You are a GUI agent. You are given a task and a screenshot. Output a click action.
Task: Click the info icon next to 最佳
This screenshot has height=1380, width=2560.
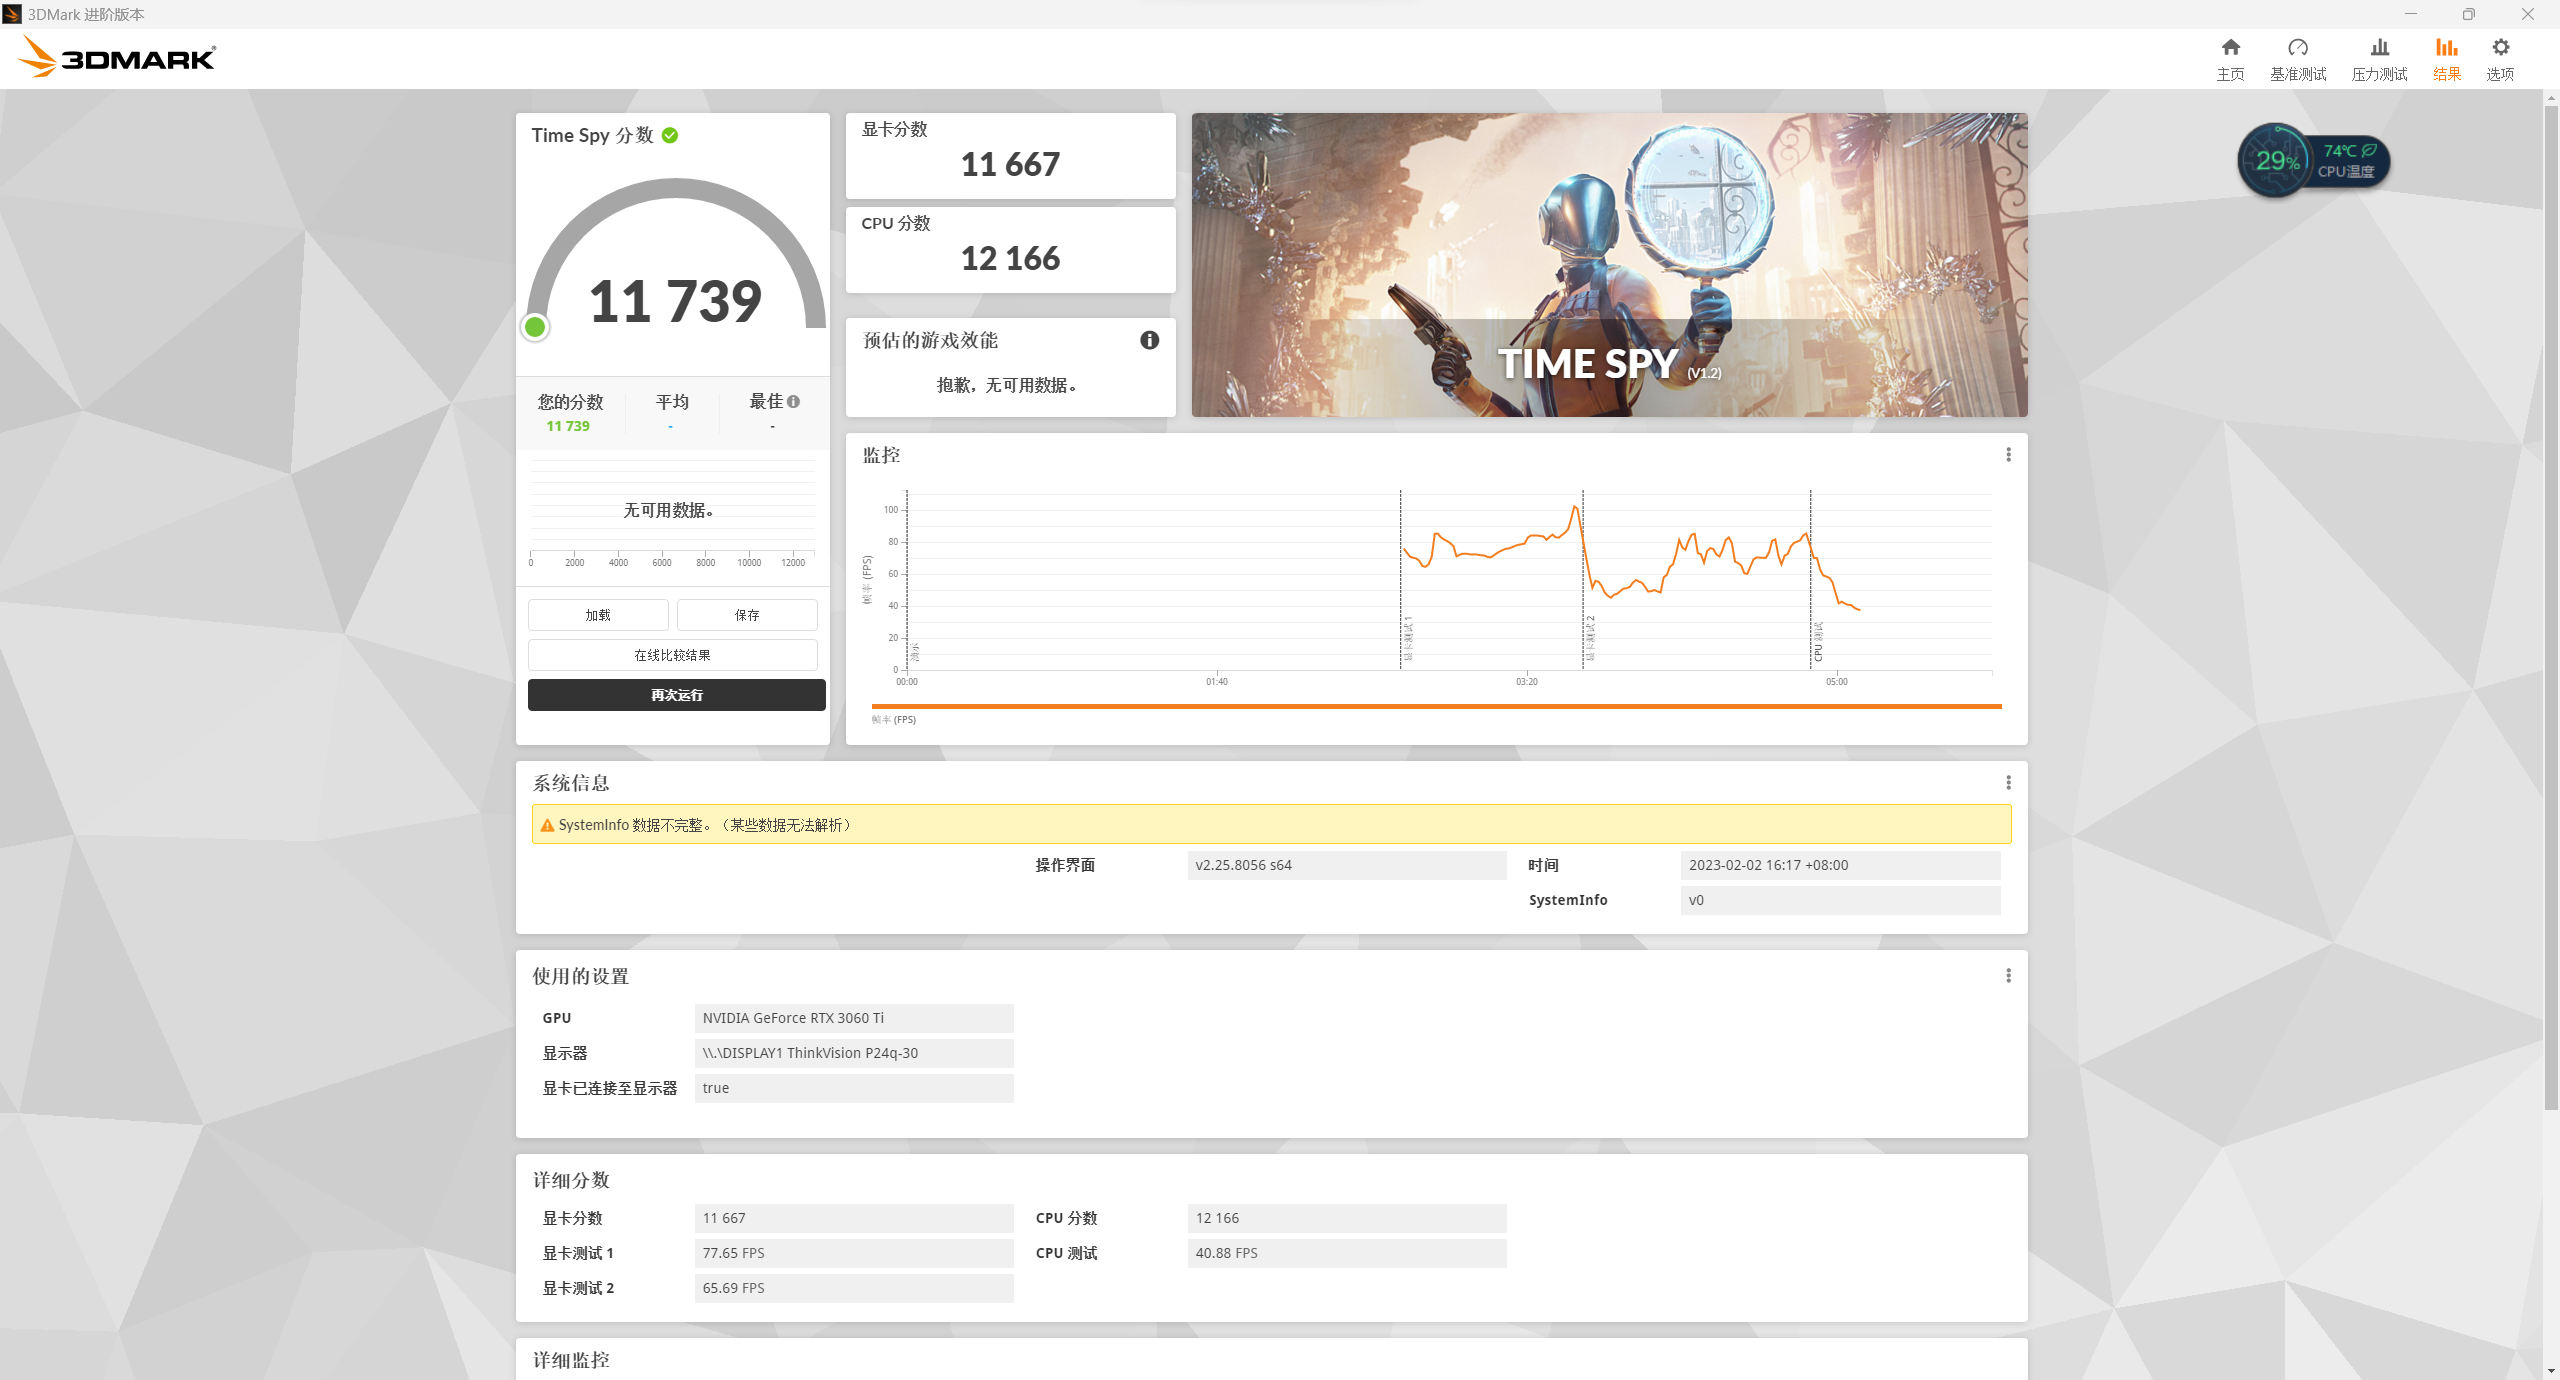click(x=794, y=402)
